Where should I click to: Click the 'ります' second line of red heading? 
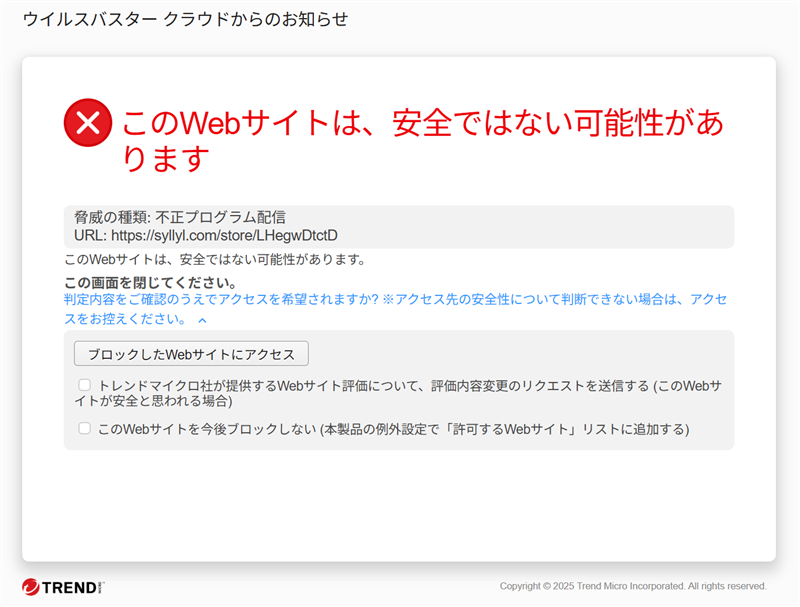[x=166, y=158]
